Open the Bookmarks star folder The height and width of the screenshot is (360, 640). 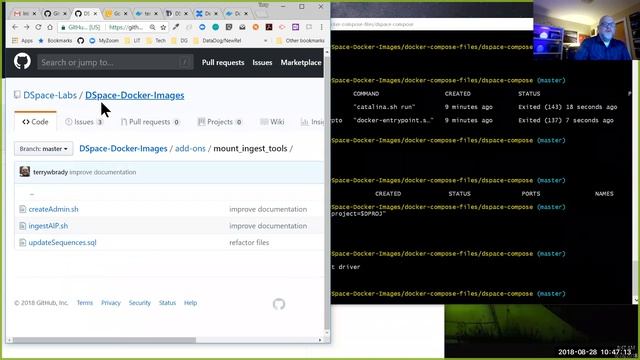click(55, 40)
